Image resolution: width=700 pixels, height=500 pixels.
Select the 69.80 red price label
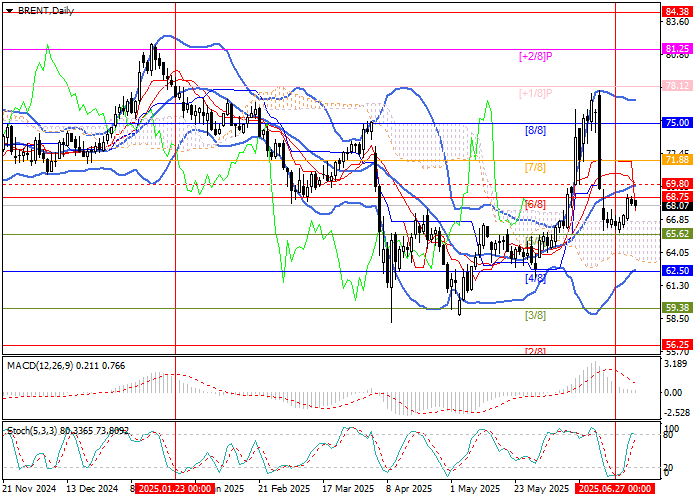point(677,183)
